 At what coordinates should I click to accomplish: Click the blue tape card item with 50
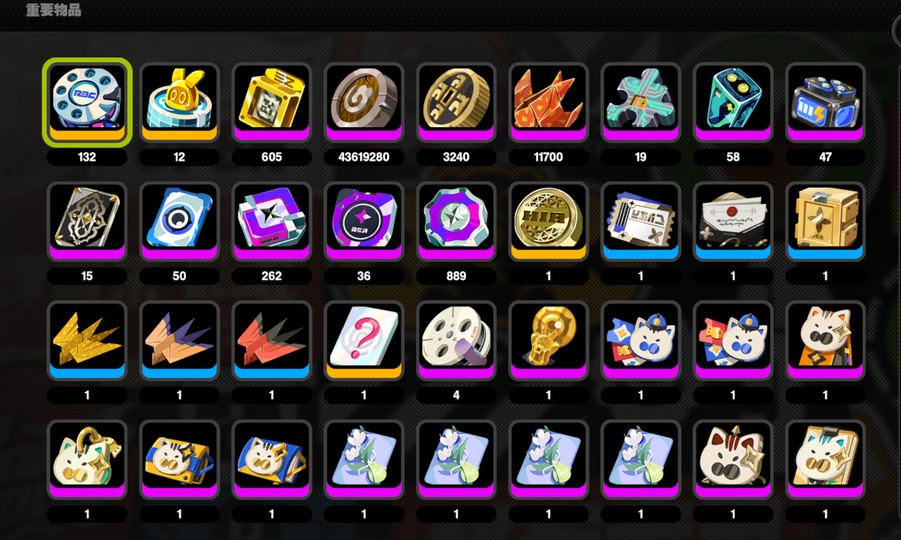[179, 221]
